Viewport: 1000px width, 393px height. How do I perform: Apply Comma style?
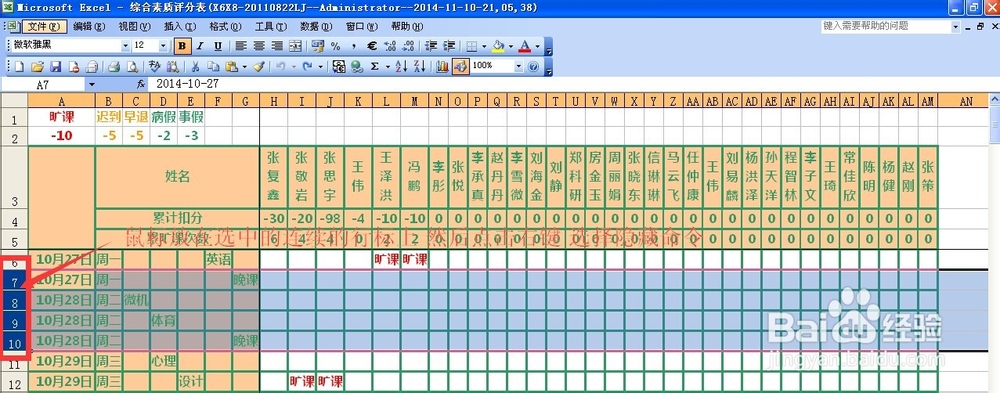(353, 46)
